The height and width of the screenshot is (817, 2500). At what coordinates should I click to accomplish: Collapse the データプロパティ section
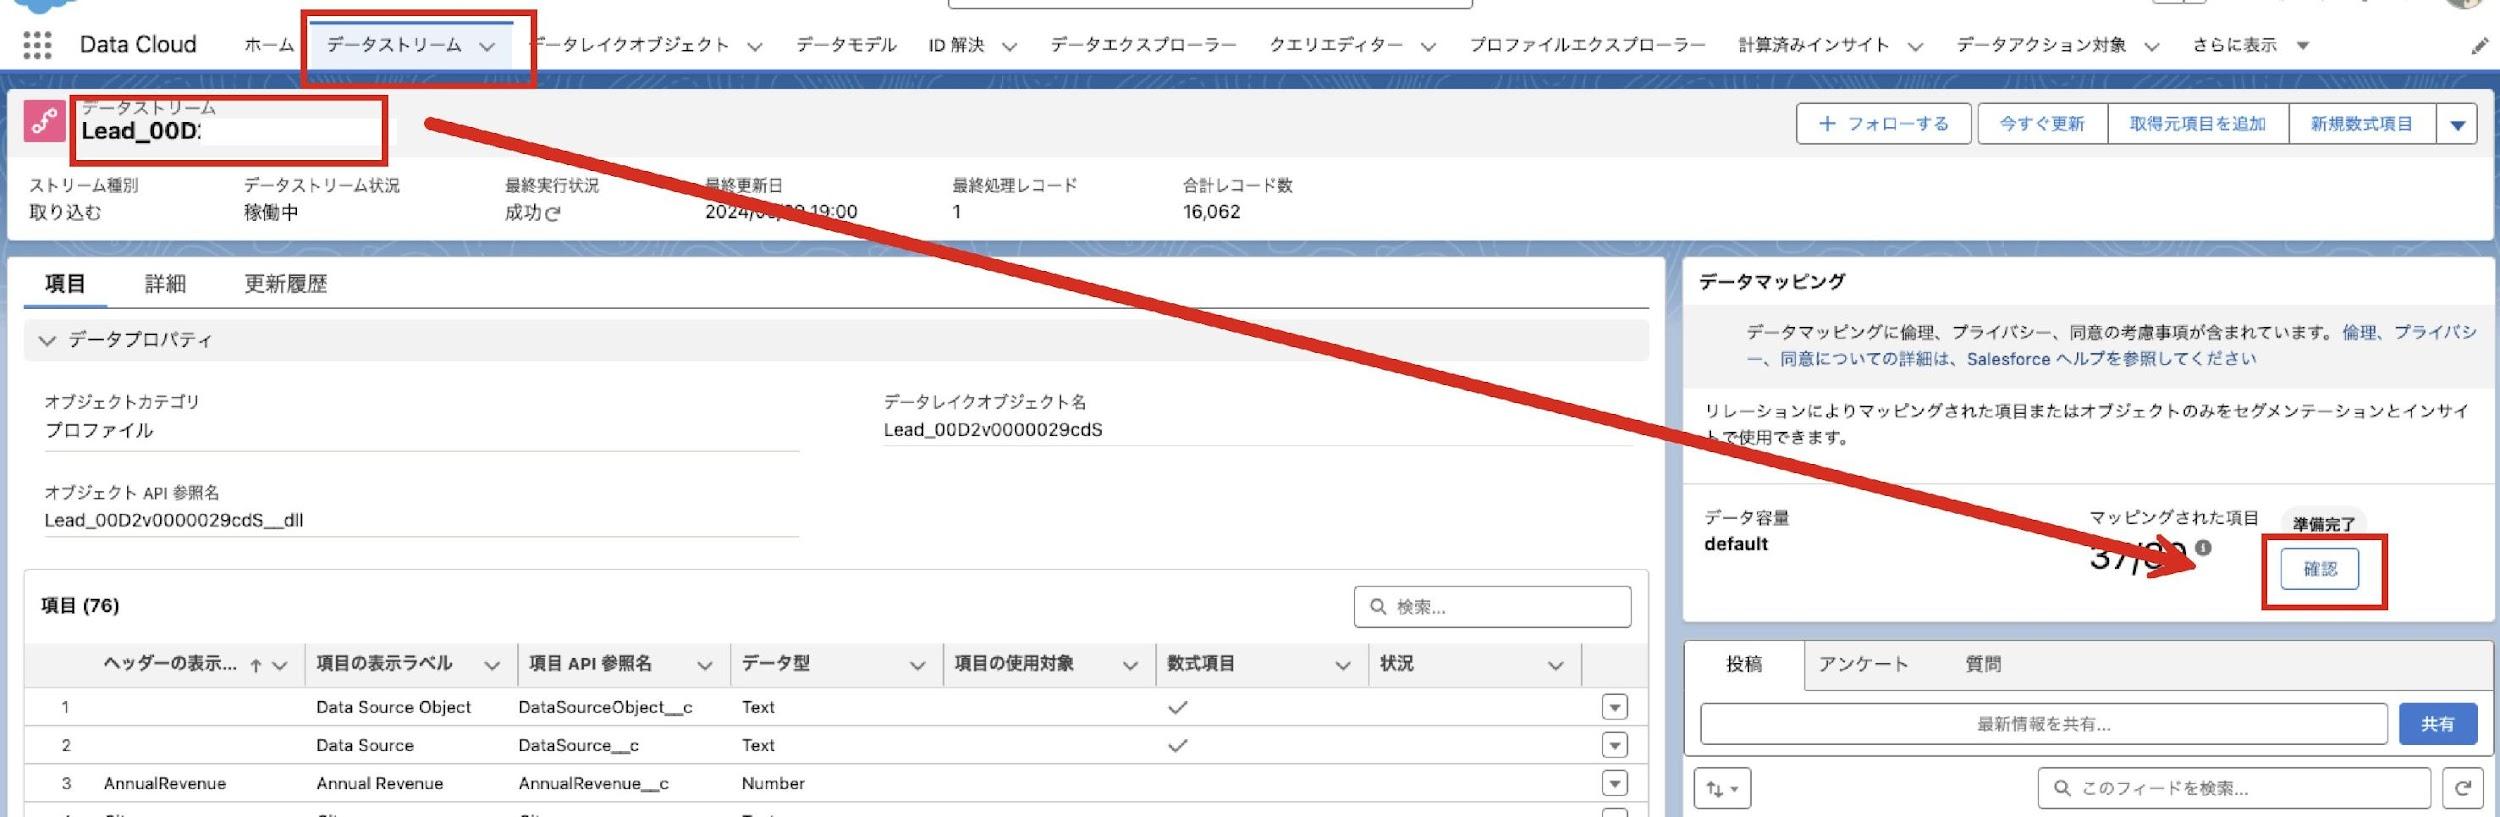click(x=47, y=341)
